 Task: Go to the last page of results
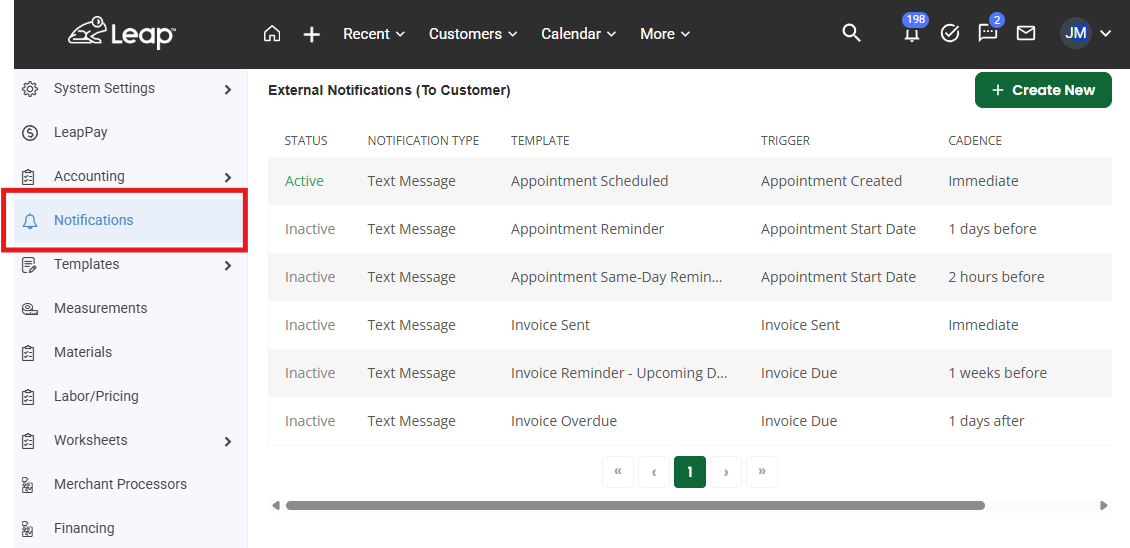[762, 472]
